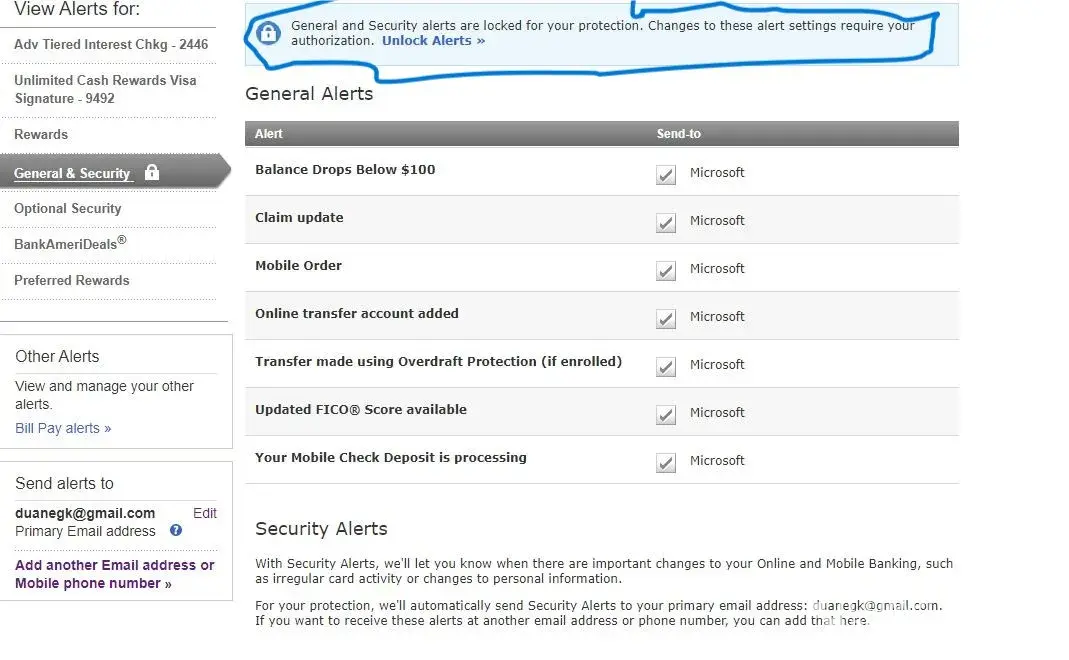Open Adv Tiered Interest Chkg - 2446 alerts
This screenshot has height=660, width=1069.
[111, 44]
